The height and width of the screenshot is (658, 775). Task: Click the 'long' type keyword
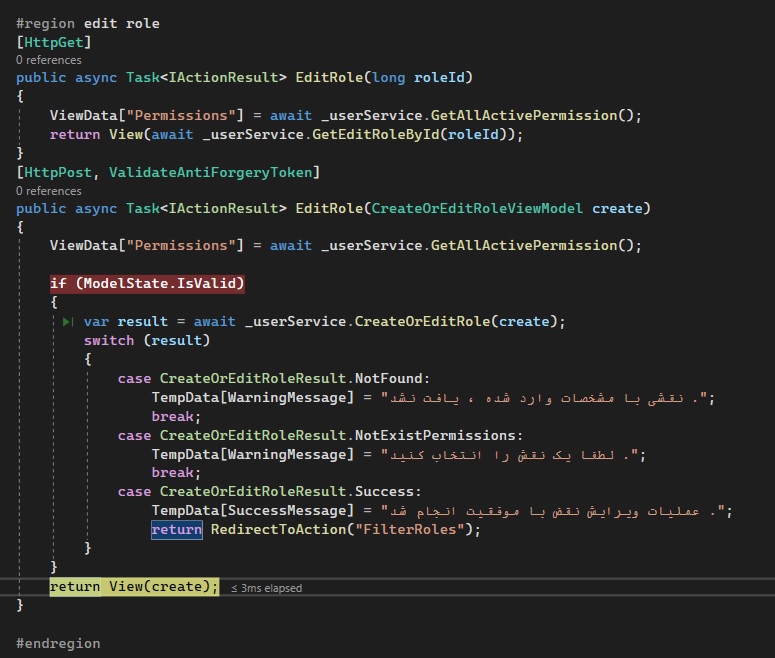pyautogui.click(x=388, y=78)
